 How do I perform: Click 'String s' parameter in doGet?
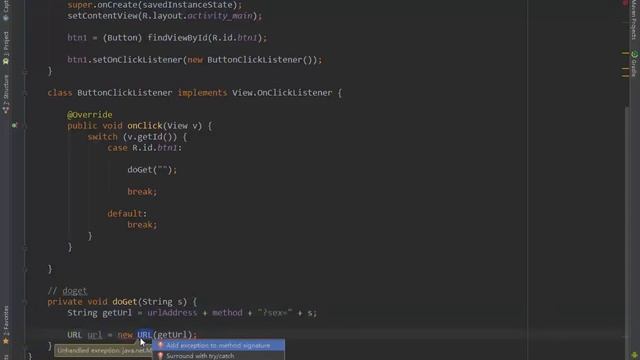point(162,302)
